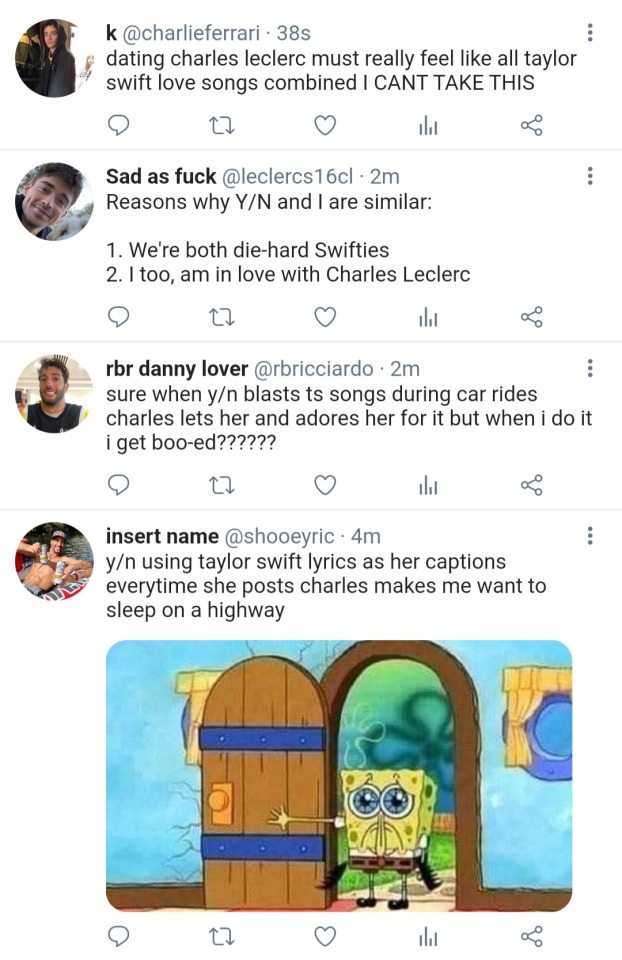Open more options on @leclercs16cl tweet
Image resolution: width=622 pixels, height=960 pixels.
(x=591, y=177)
